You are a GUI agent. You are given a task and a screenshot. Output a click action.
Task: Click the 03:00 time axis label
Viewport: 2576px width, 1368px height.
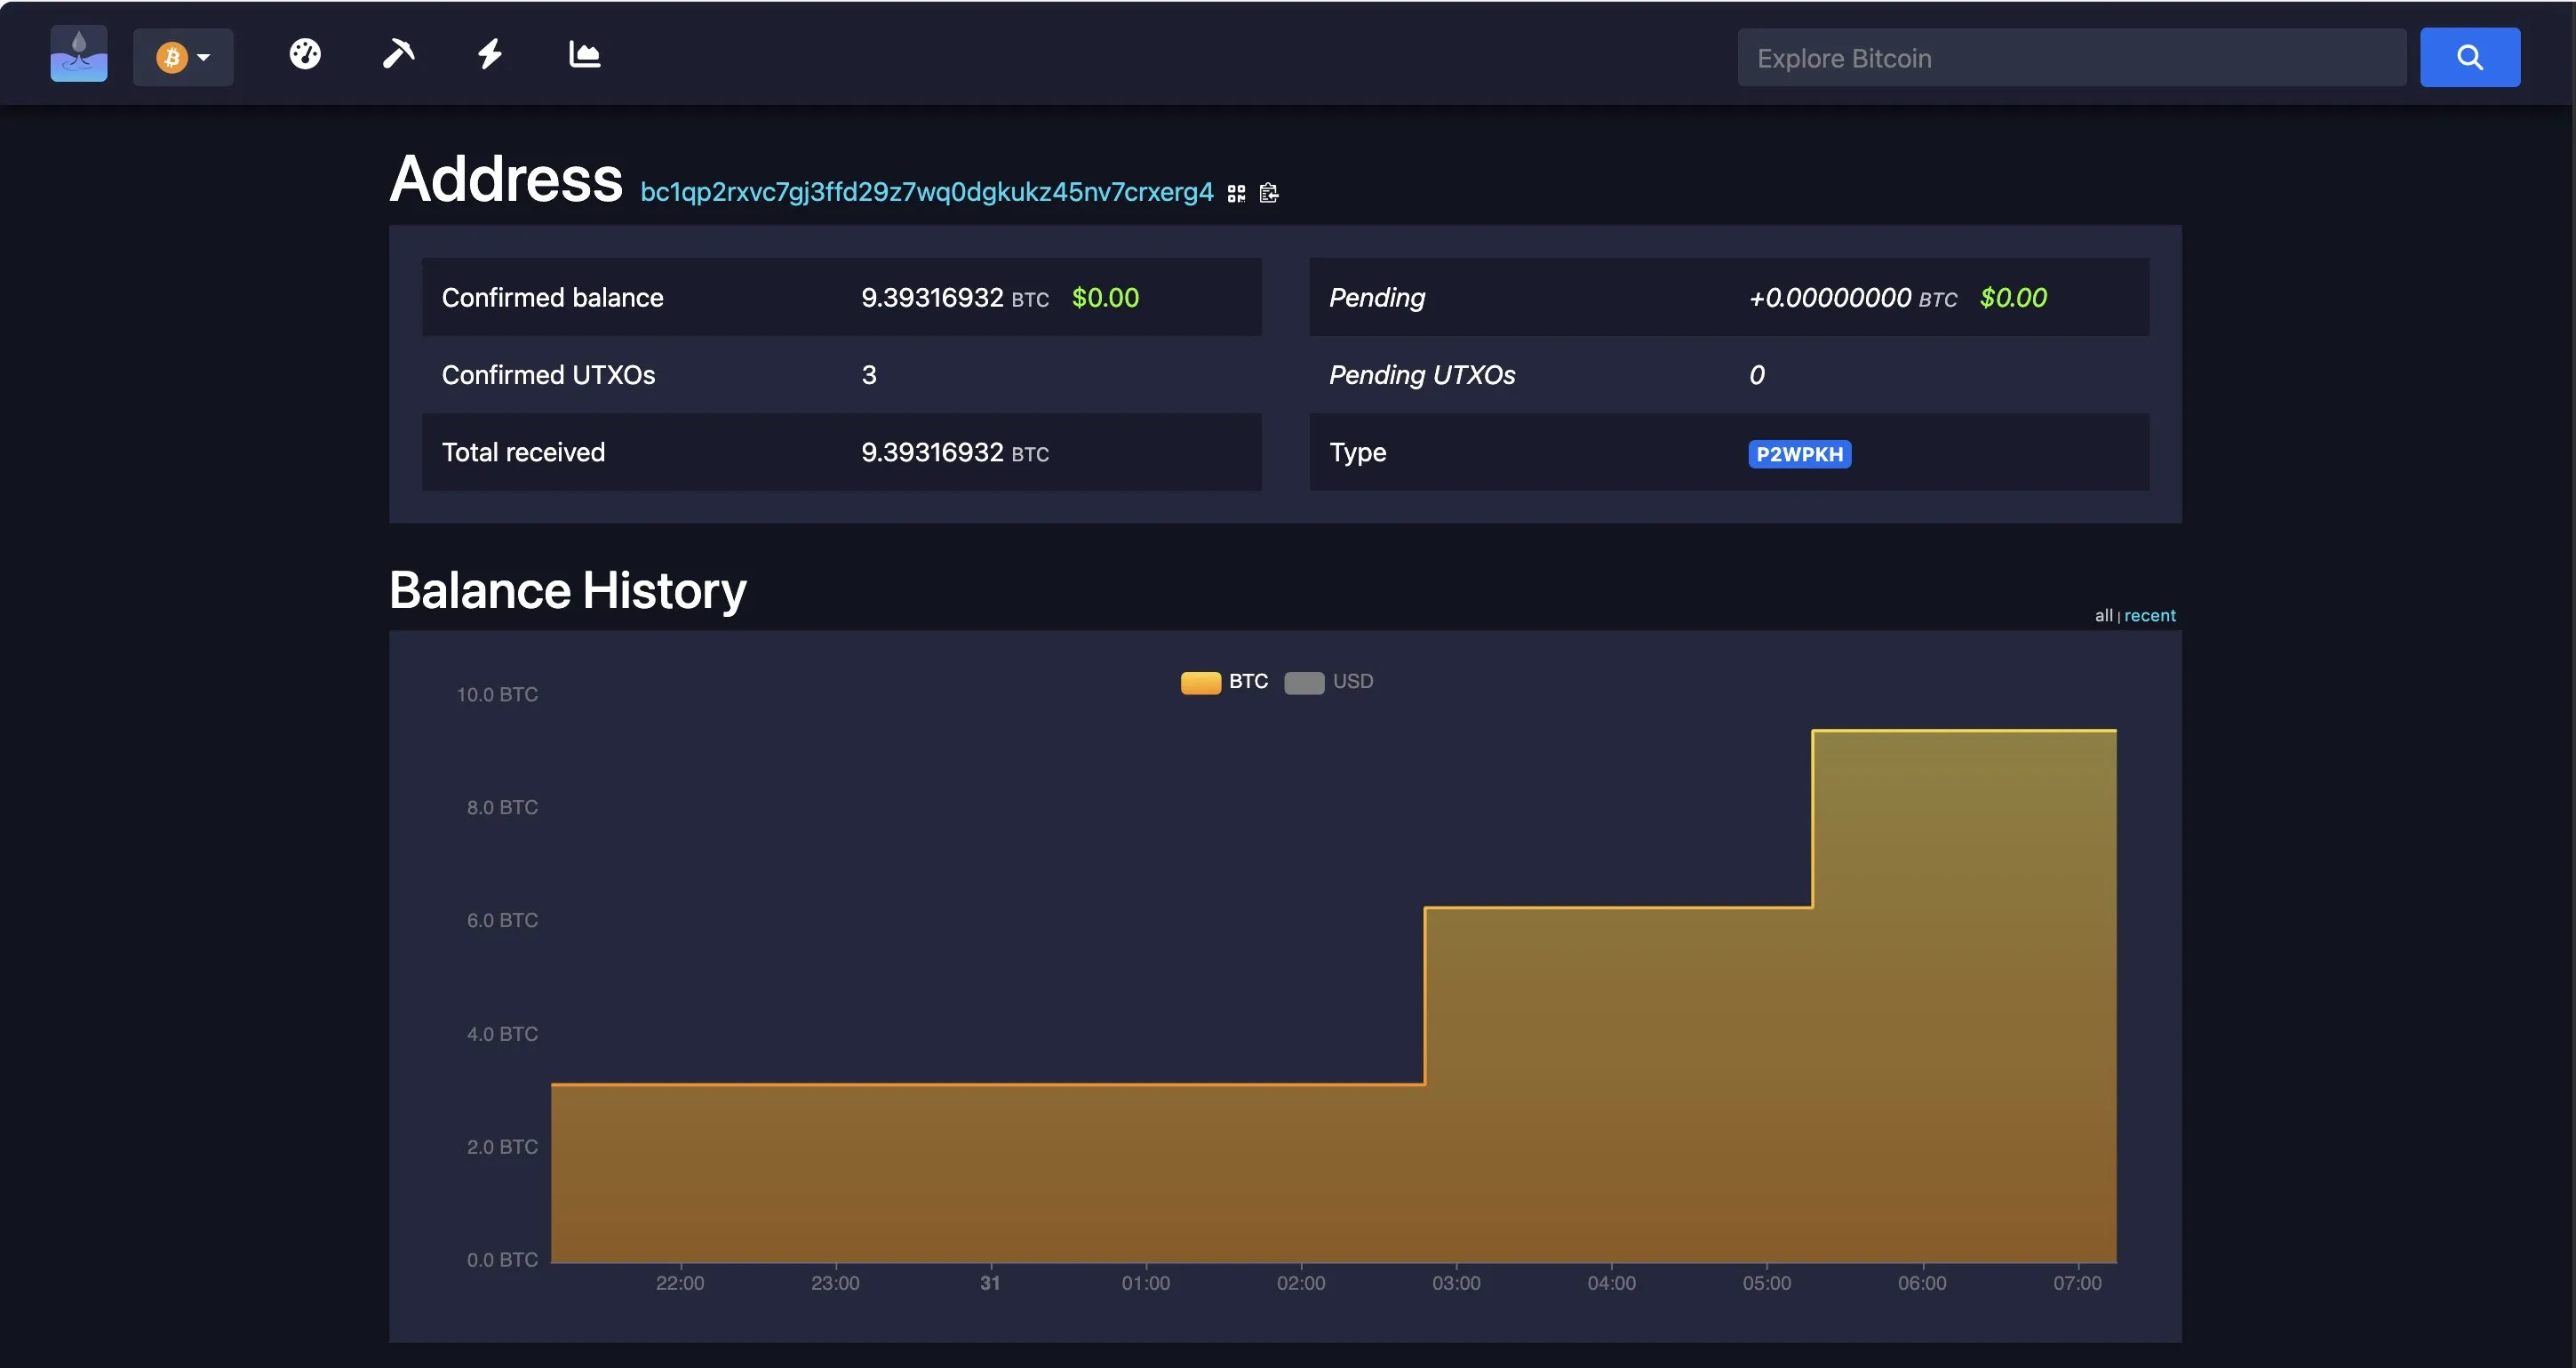1456,1283
